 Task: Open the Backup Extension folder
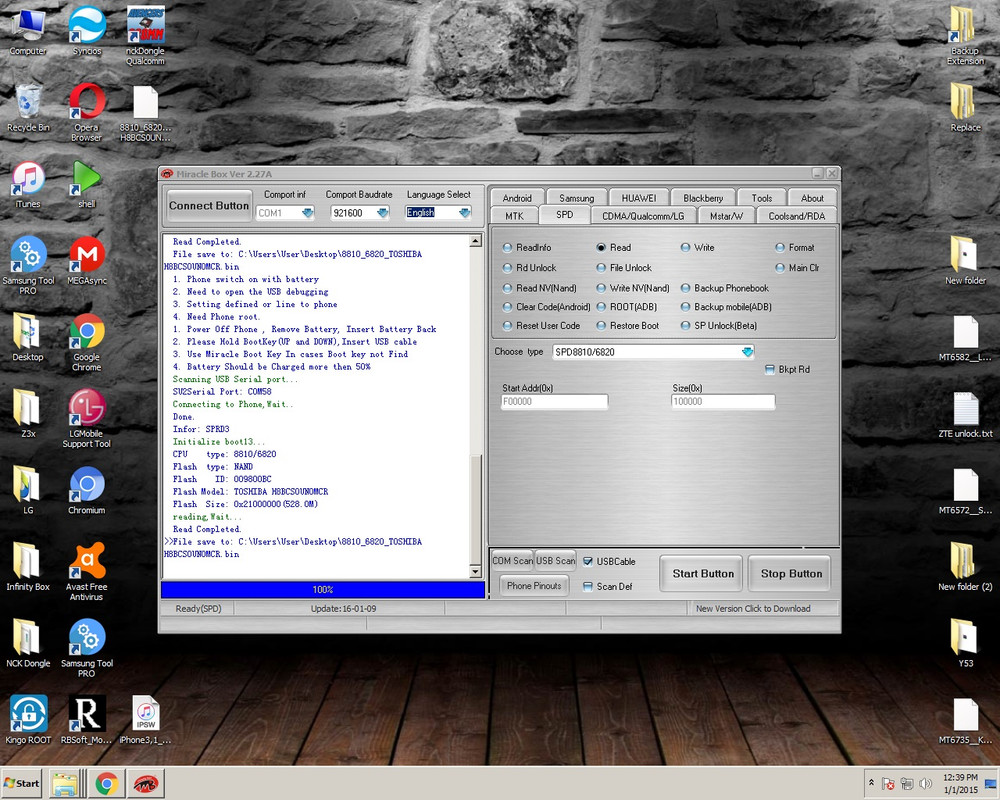click(966, 36)
